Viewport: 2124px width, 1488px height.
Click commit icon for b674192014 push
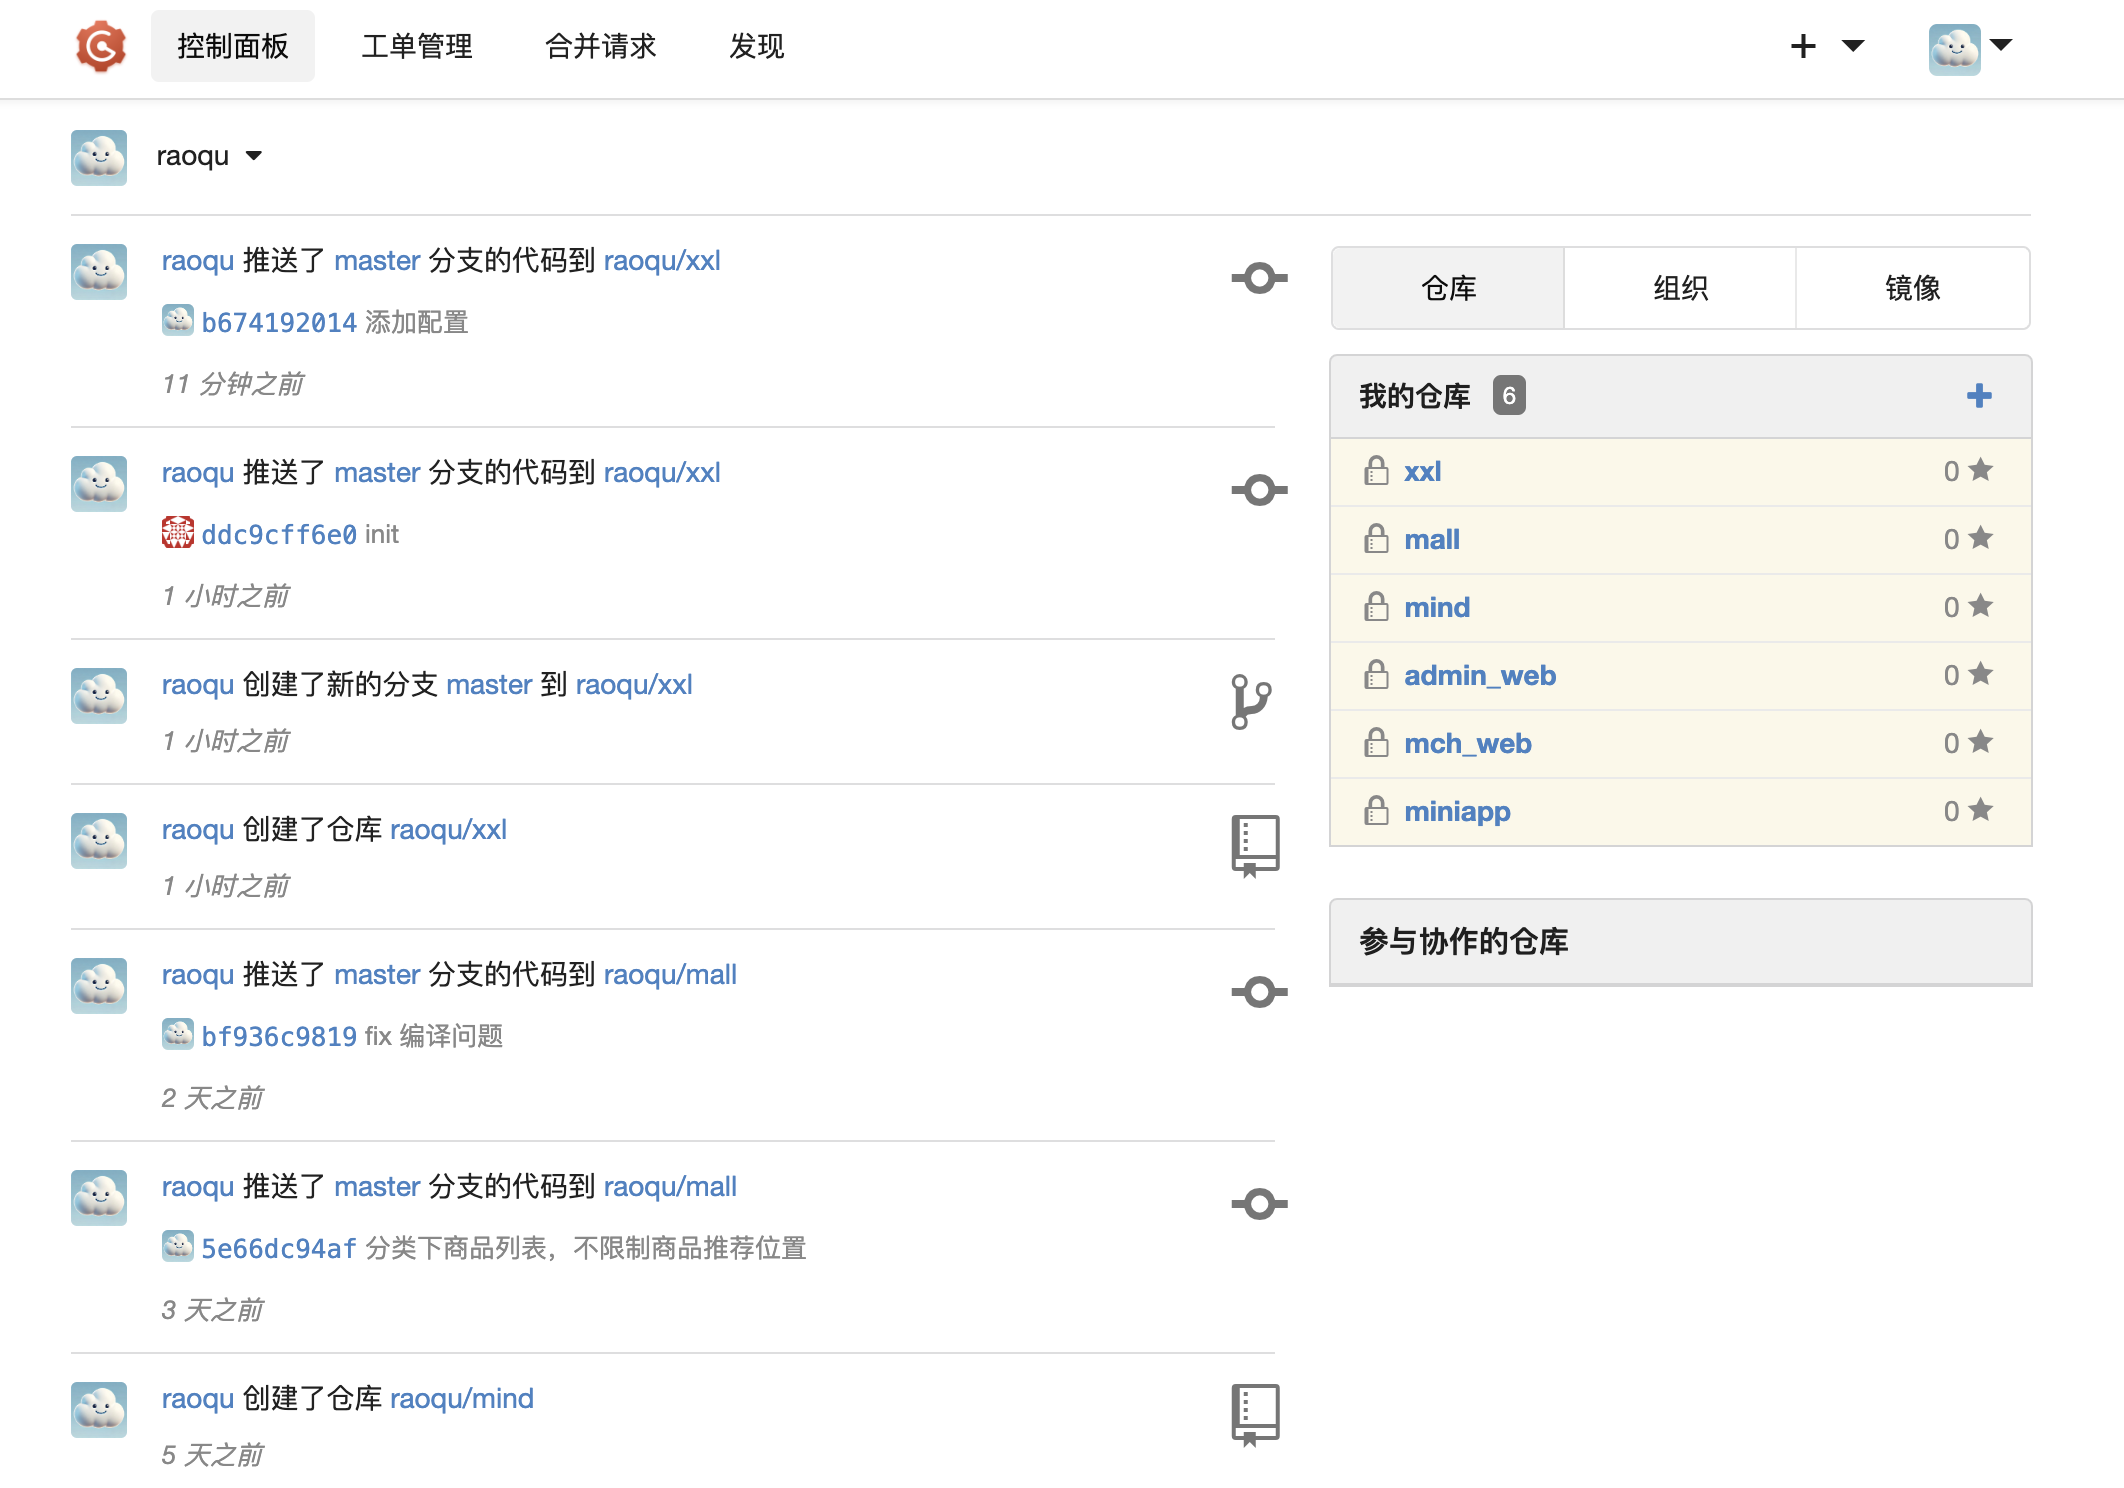tap(1258, 278)
